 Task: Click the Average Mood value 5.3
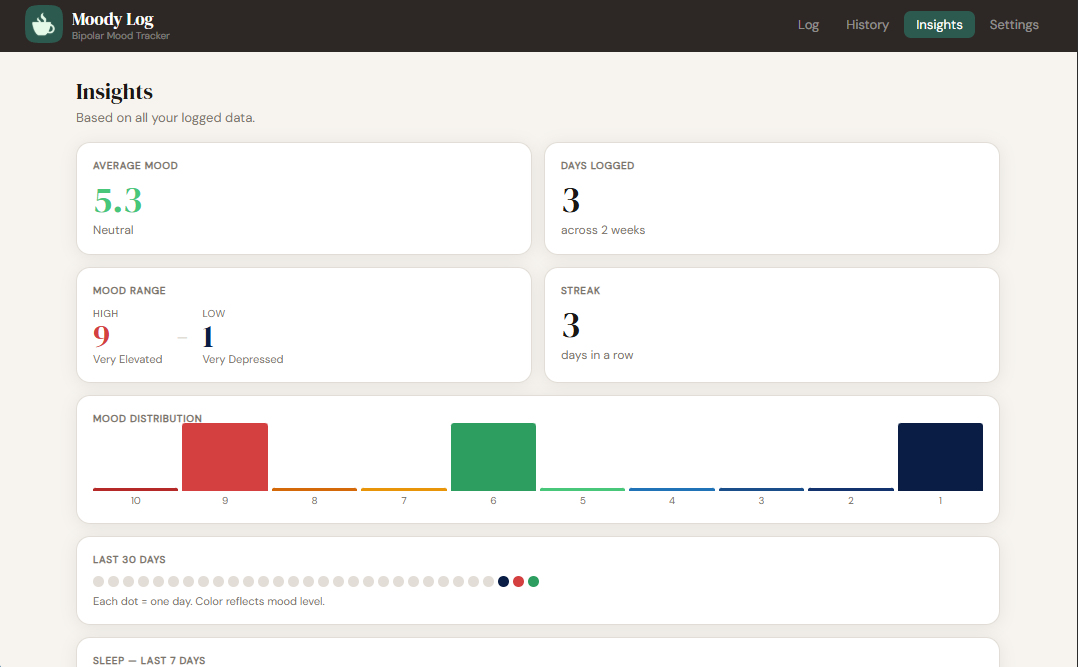[x=117, y=201]
